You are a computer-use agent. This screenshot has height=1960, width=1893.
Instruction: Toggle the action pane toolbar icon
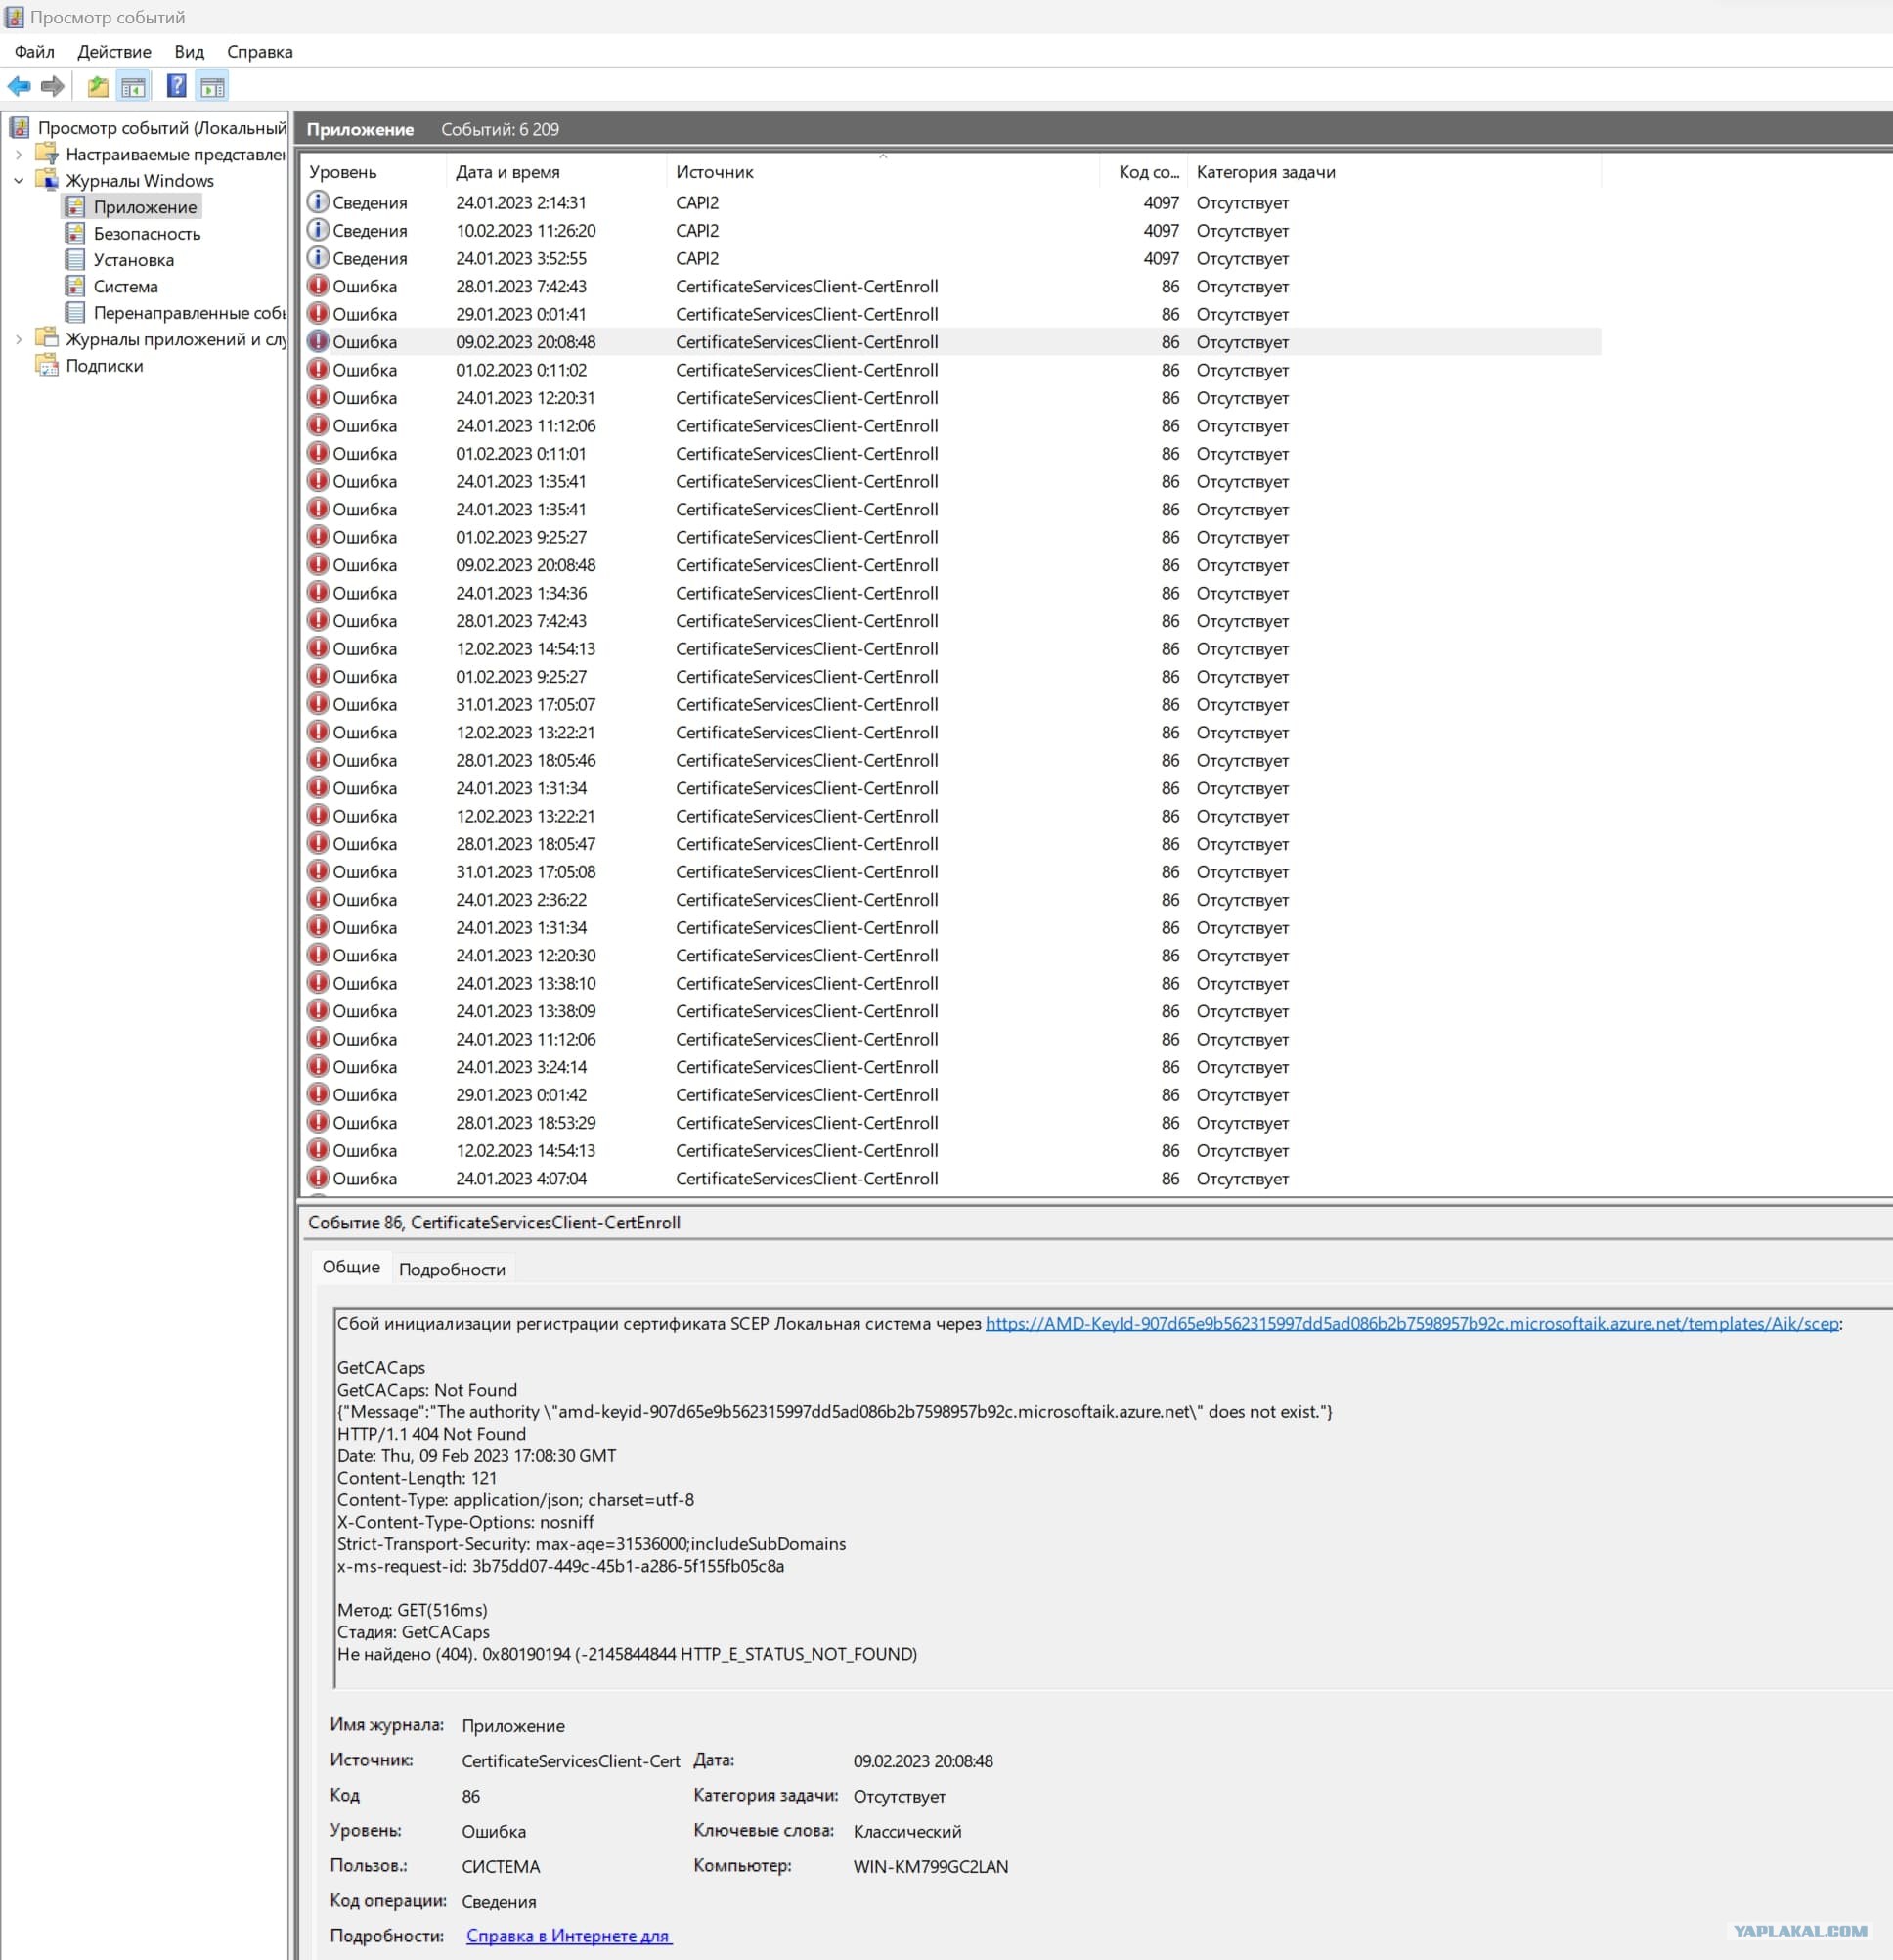coord(212,87)
